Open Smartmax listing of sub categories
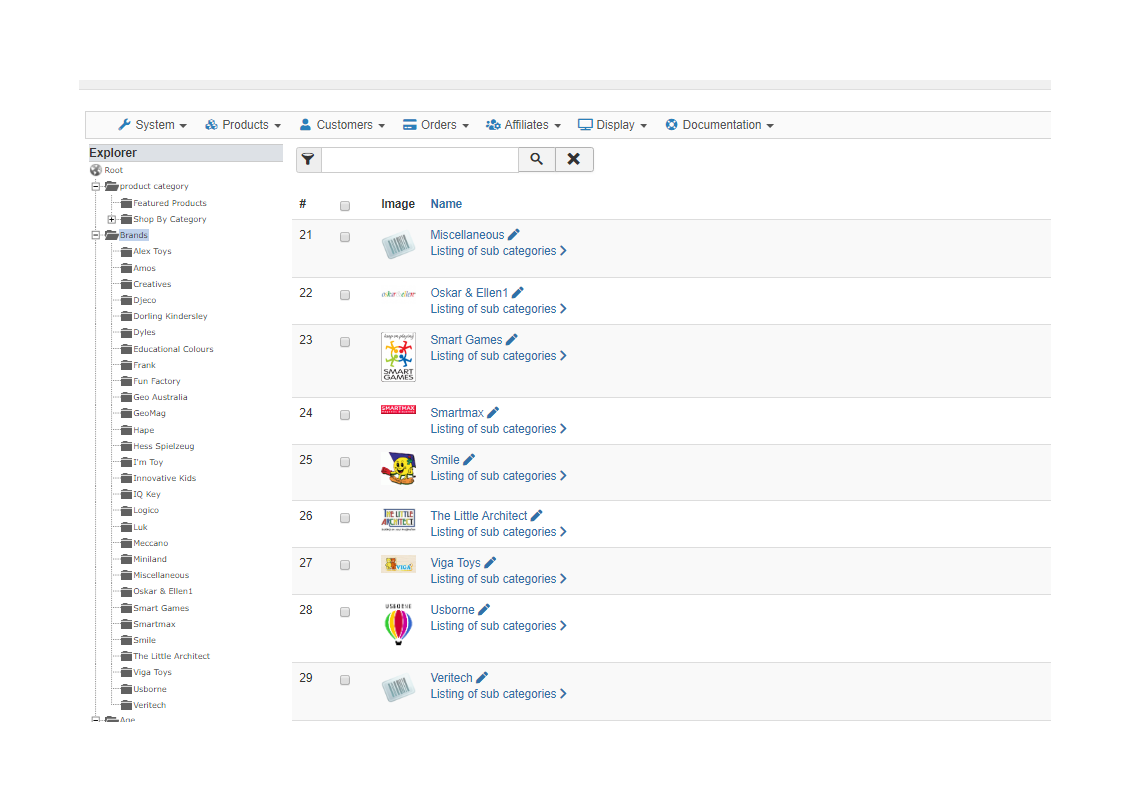The width and height of the screenshot is (1122, 793). point(498,429)
